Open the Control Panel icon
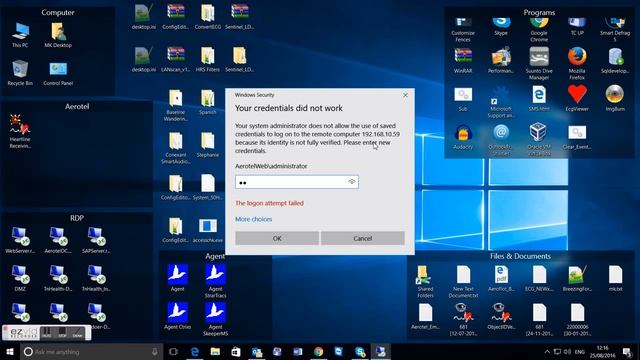The image size is (640, 360). coord(58,73)
